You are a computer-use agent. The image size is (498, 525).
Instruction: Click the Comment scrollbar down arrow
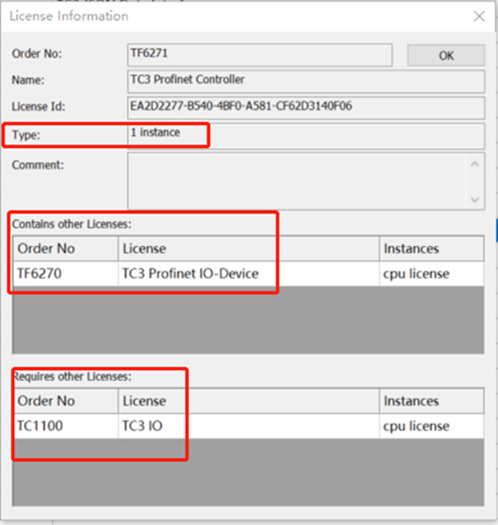[475, 200]
